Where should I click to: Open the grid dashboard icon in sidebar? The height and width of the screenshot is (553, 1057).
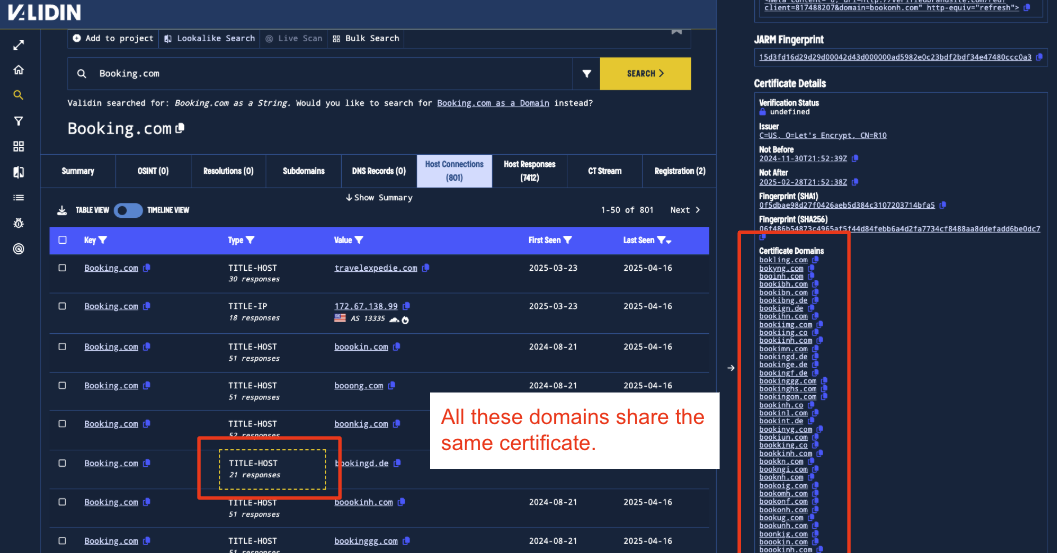click(18, 146)
